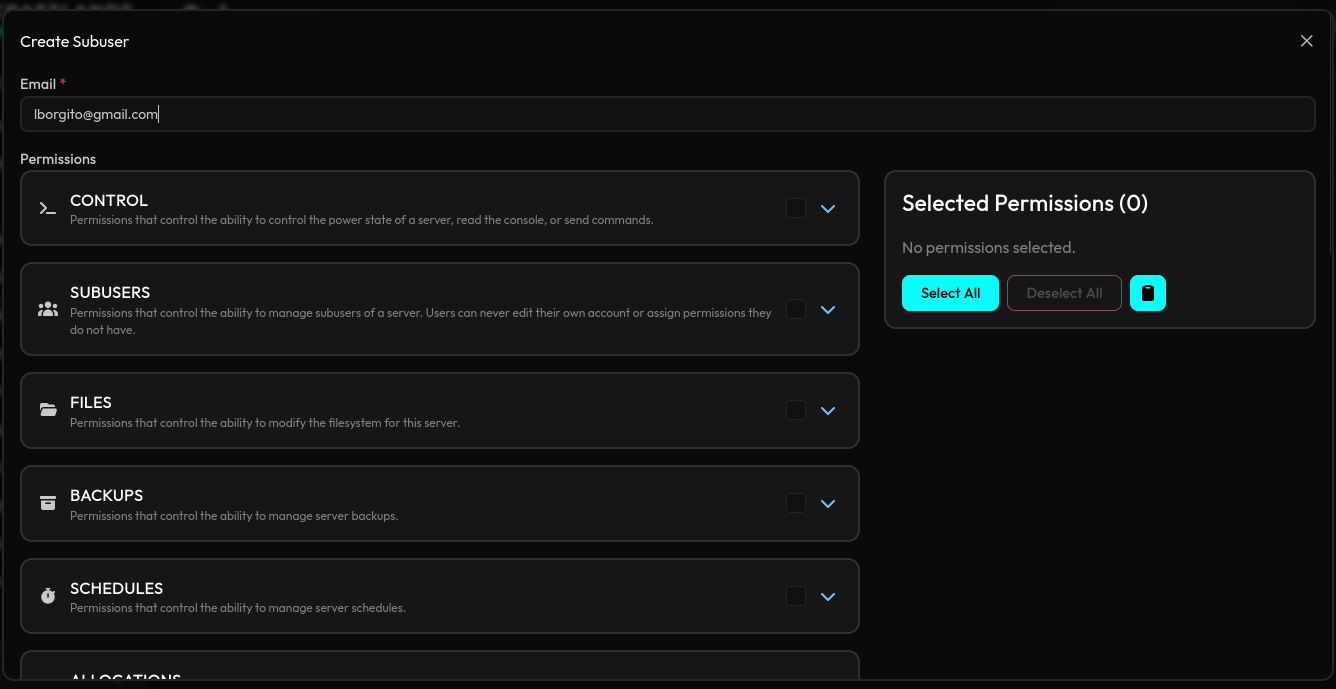Click the Permissions section label
This screenshot has height=689, width=1336.
point(58,159)
